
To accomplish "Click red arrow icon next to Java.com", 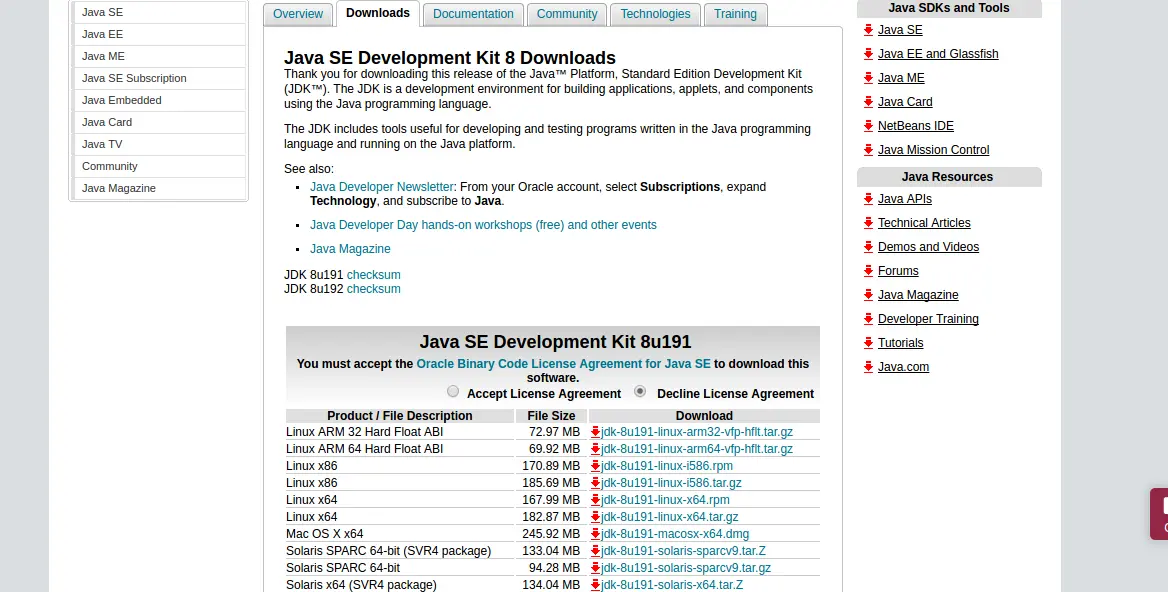I will pyautogui.click(x=868, y=366).
